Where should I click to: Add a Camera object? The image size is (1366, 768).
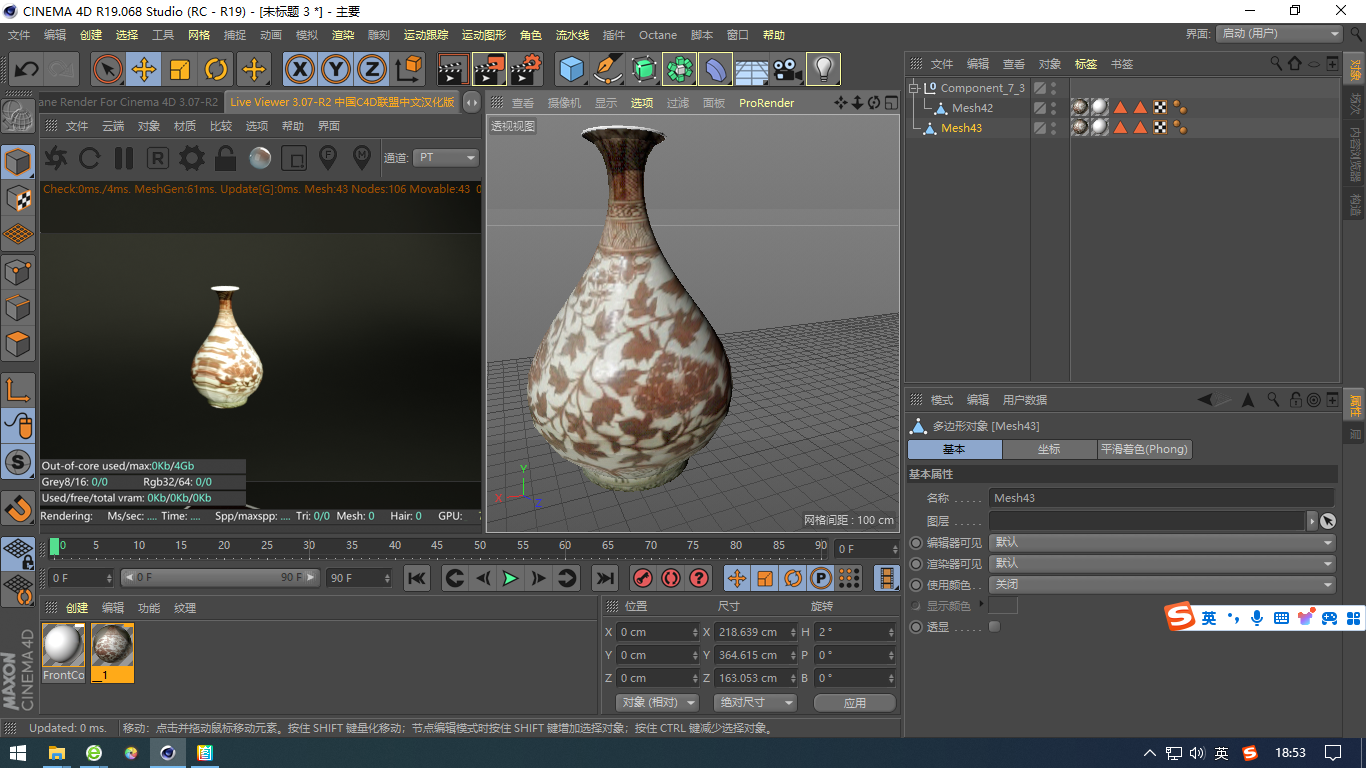point(787,70)
